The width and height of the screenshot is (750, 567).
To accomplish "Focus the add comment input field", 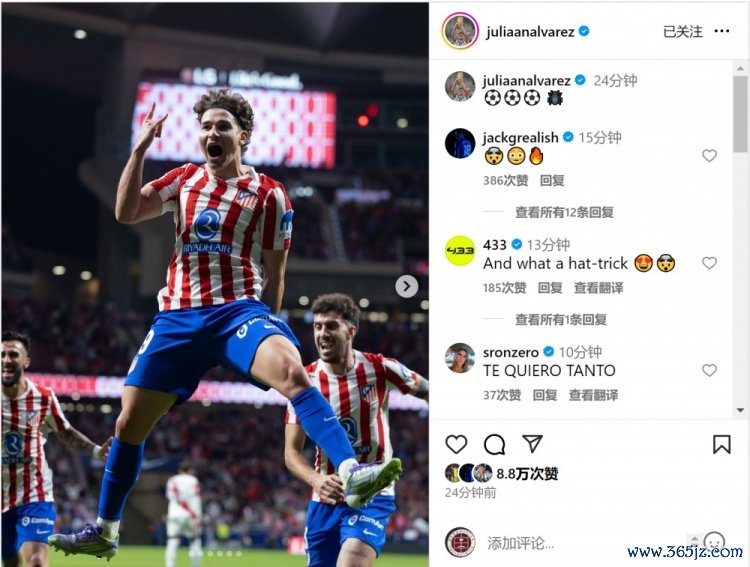I will (x=586, y=543).
